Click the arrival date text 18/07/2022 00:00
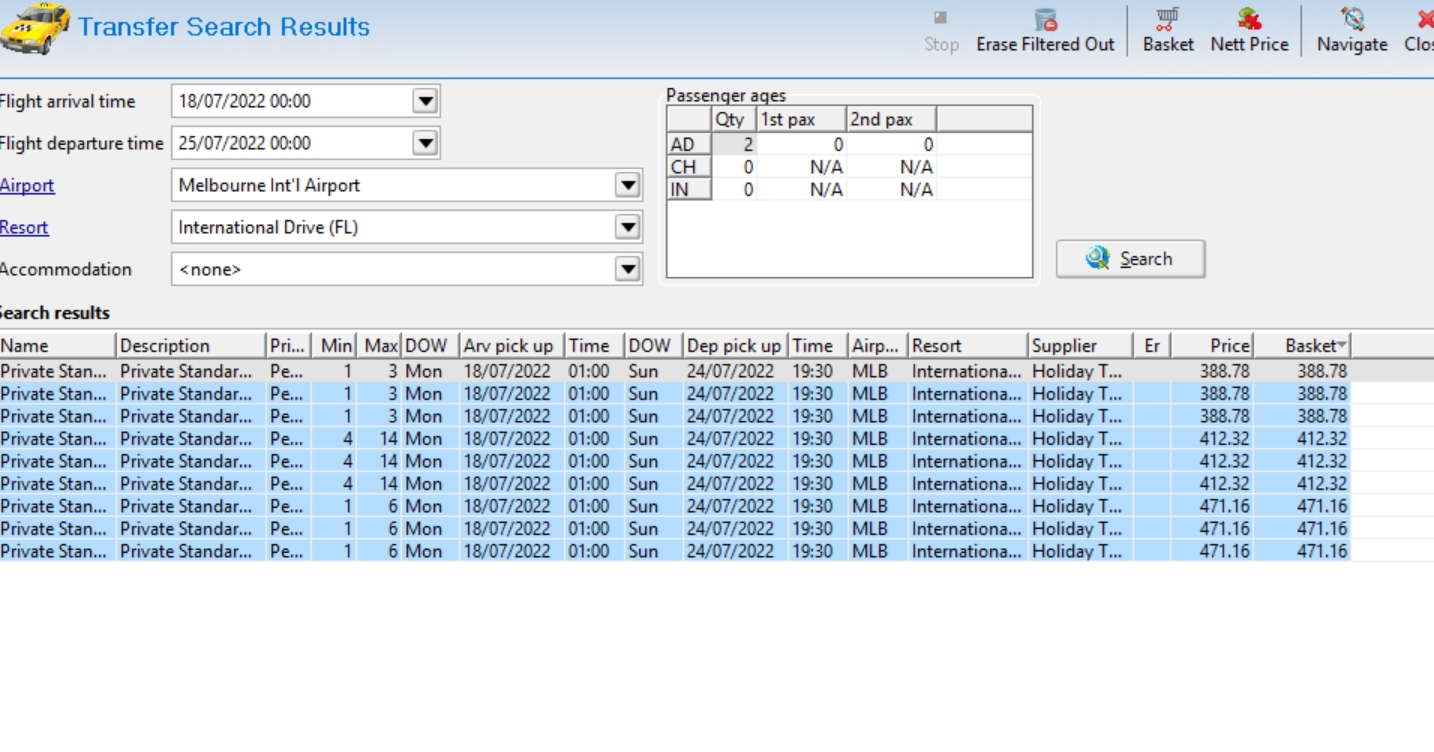 pyautogui.click(x=245, y=101)
